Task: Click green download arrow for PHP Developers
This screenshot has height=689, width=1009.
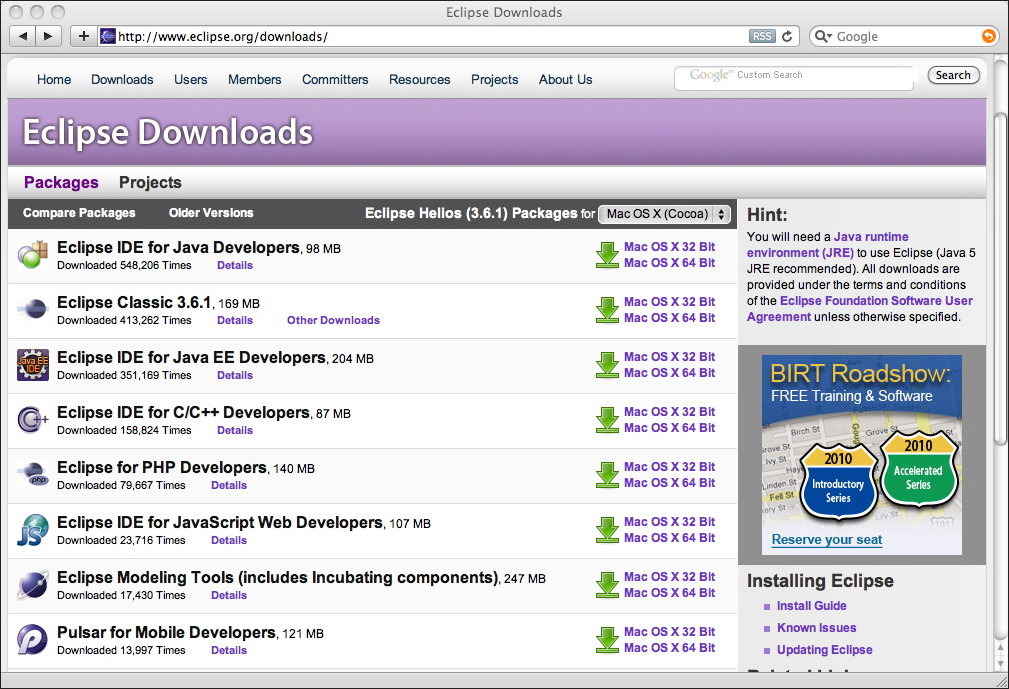Action: [x=607, y=475]
